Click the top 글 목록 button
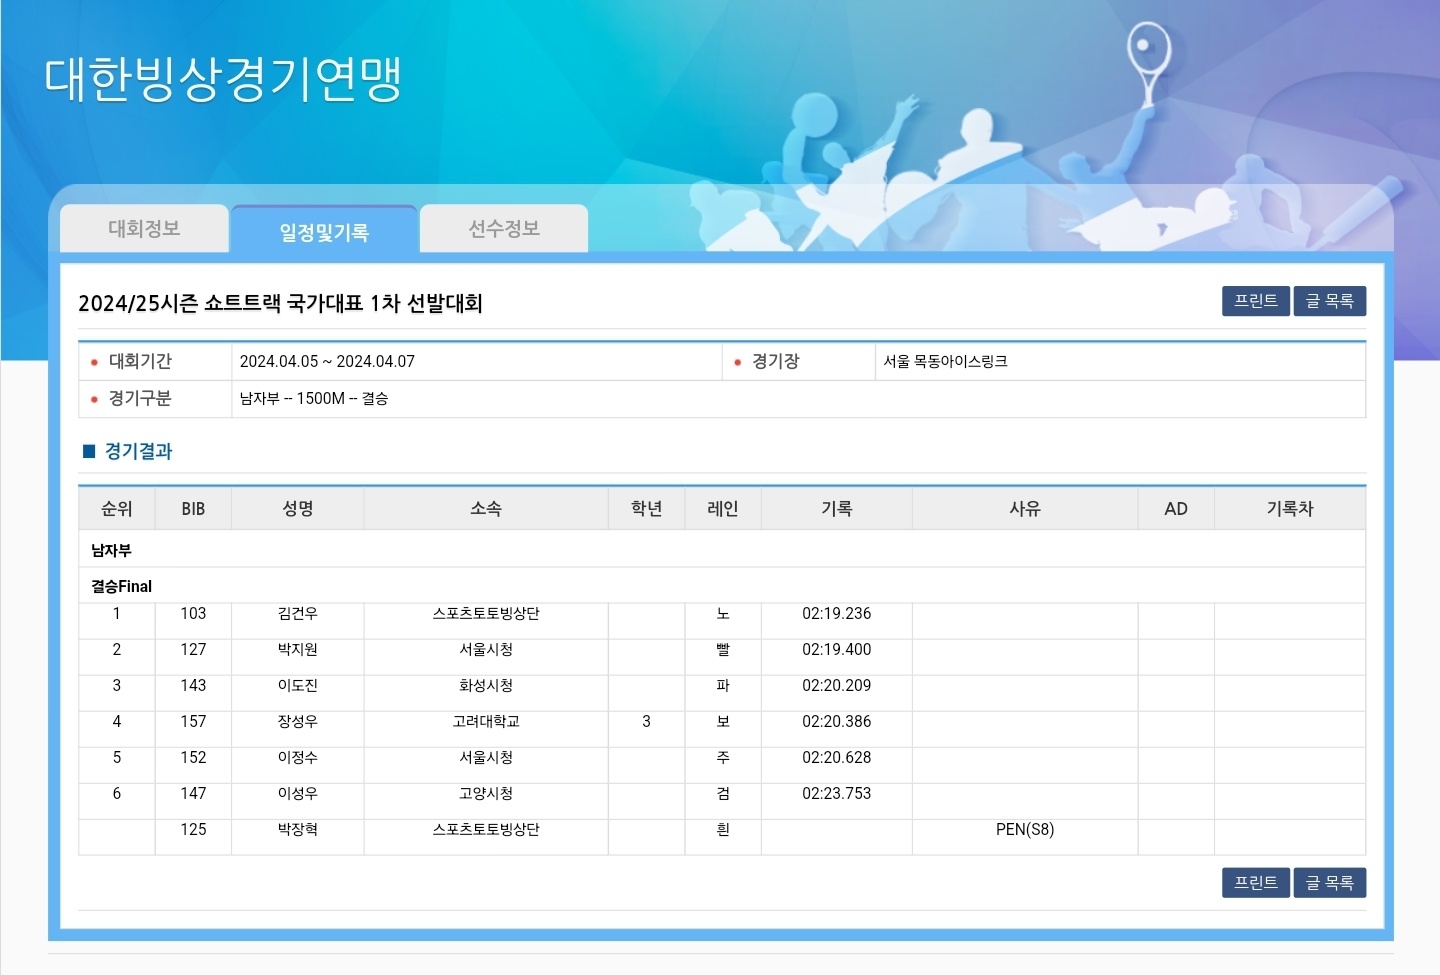Screen dimensions: 1440x975 click(x=1329, y=301)
